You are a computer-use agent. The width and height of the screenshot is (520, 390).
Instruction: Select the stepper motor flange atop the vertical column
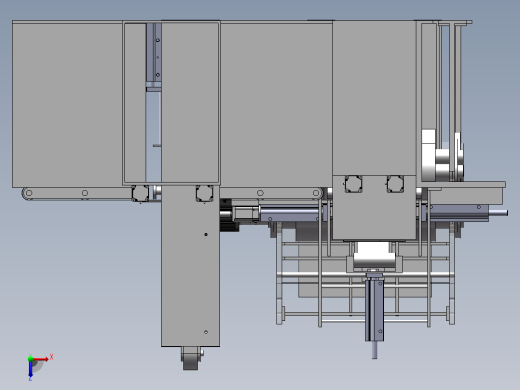(x=204, y=193)
